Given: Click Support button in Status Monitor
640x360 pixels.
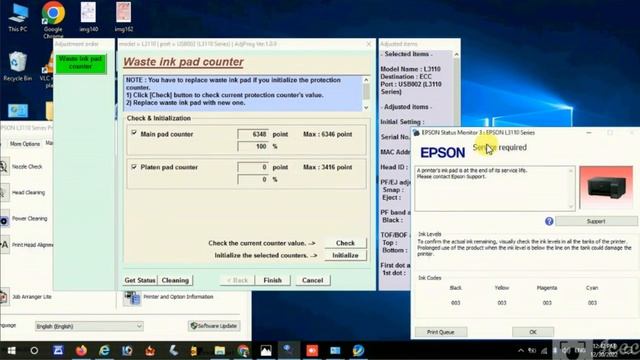Looking at the screenshot, I should pos(596,221).
